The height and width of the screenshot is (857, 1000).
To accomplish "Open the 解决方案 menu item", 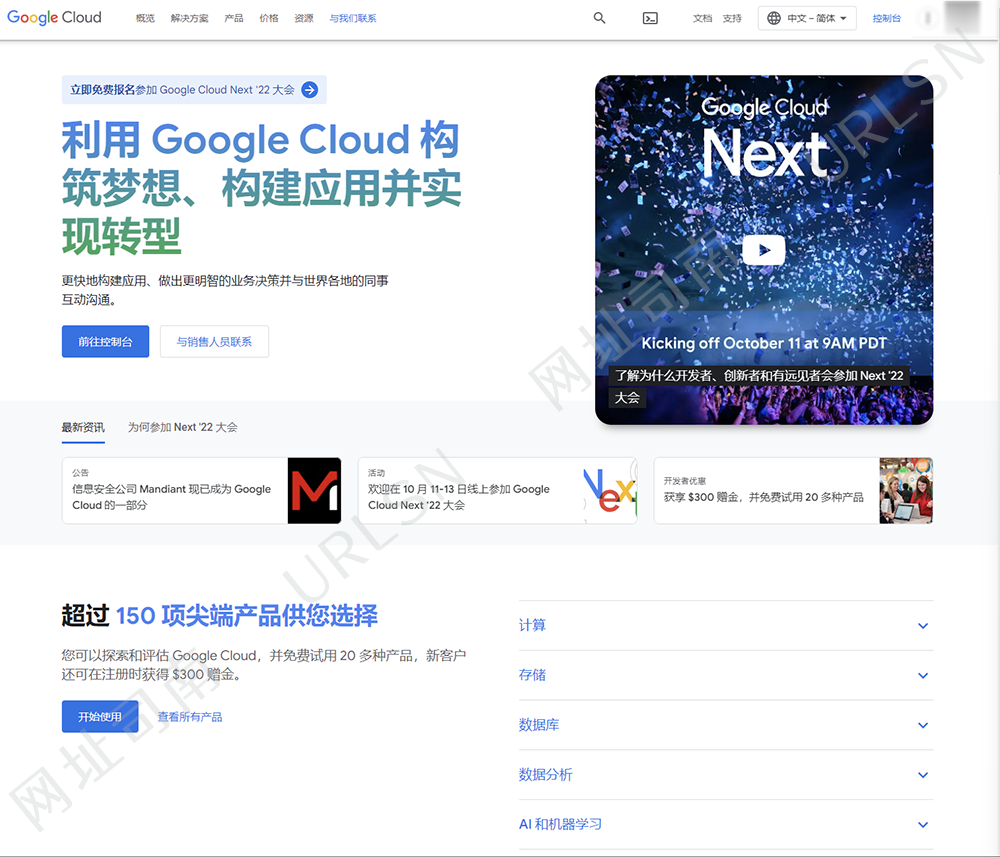I will 189,17.
